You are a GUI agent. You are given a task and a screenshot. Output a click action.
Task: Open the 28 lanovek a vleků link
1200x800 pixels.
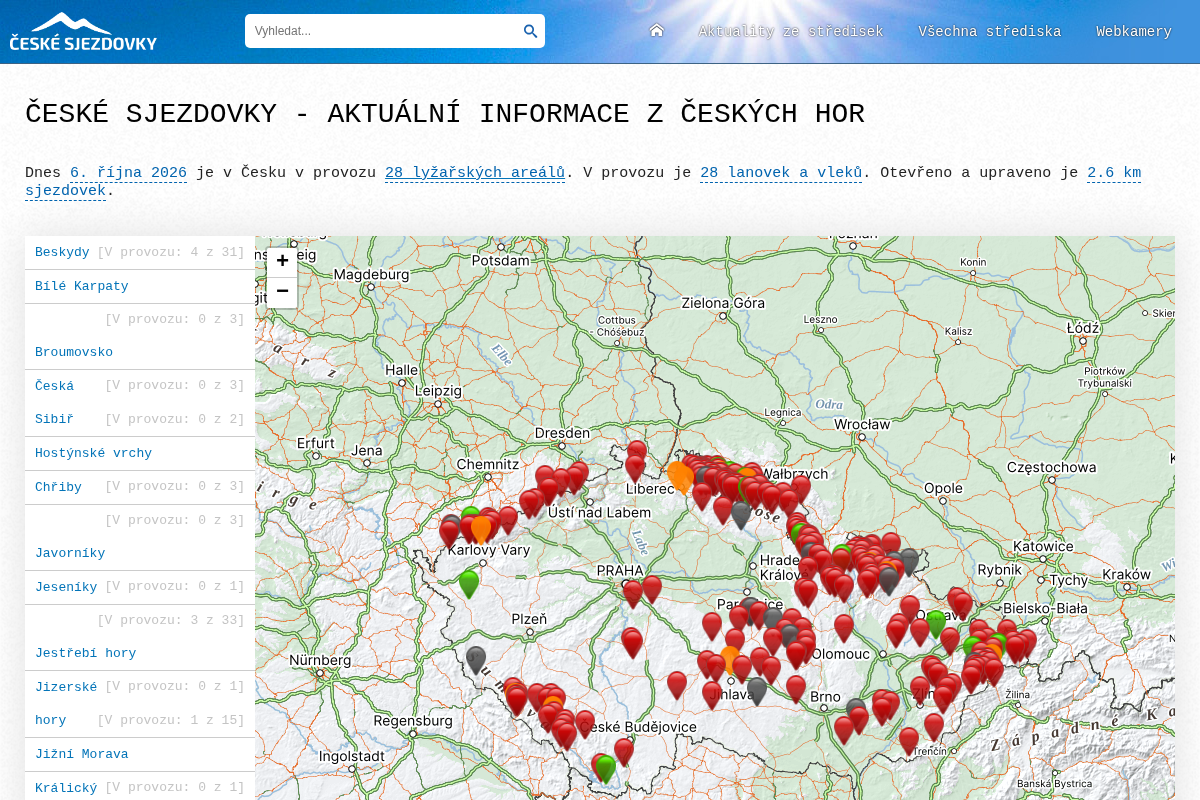(x=781, y=173)
